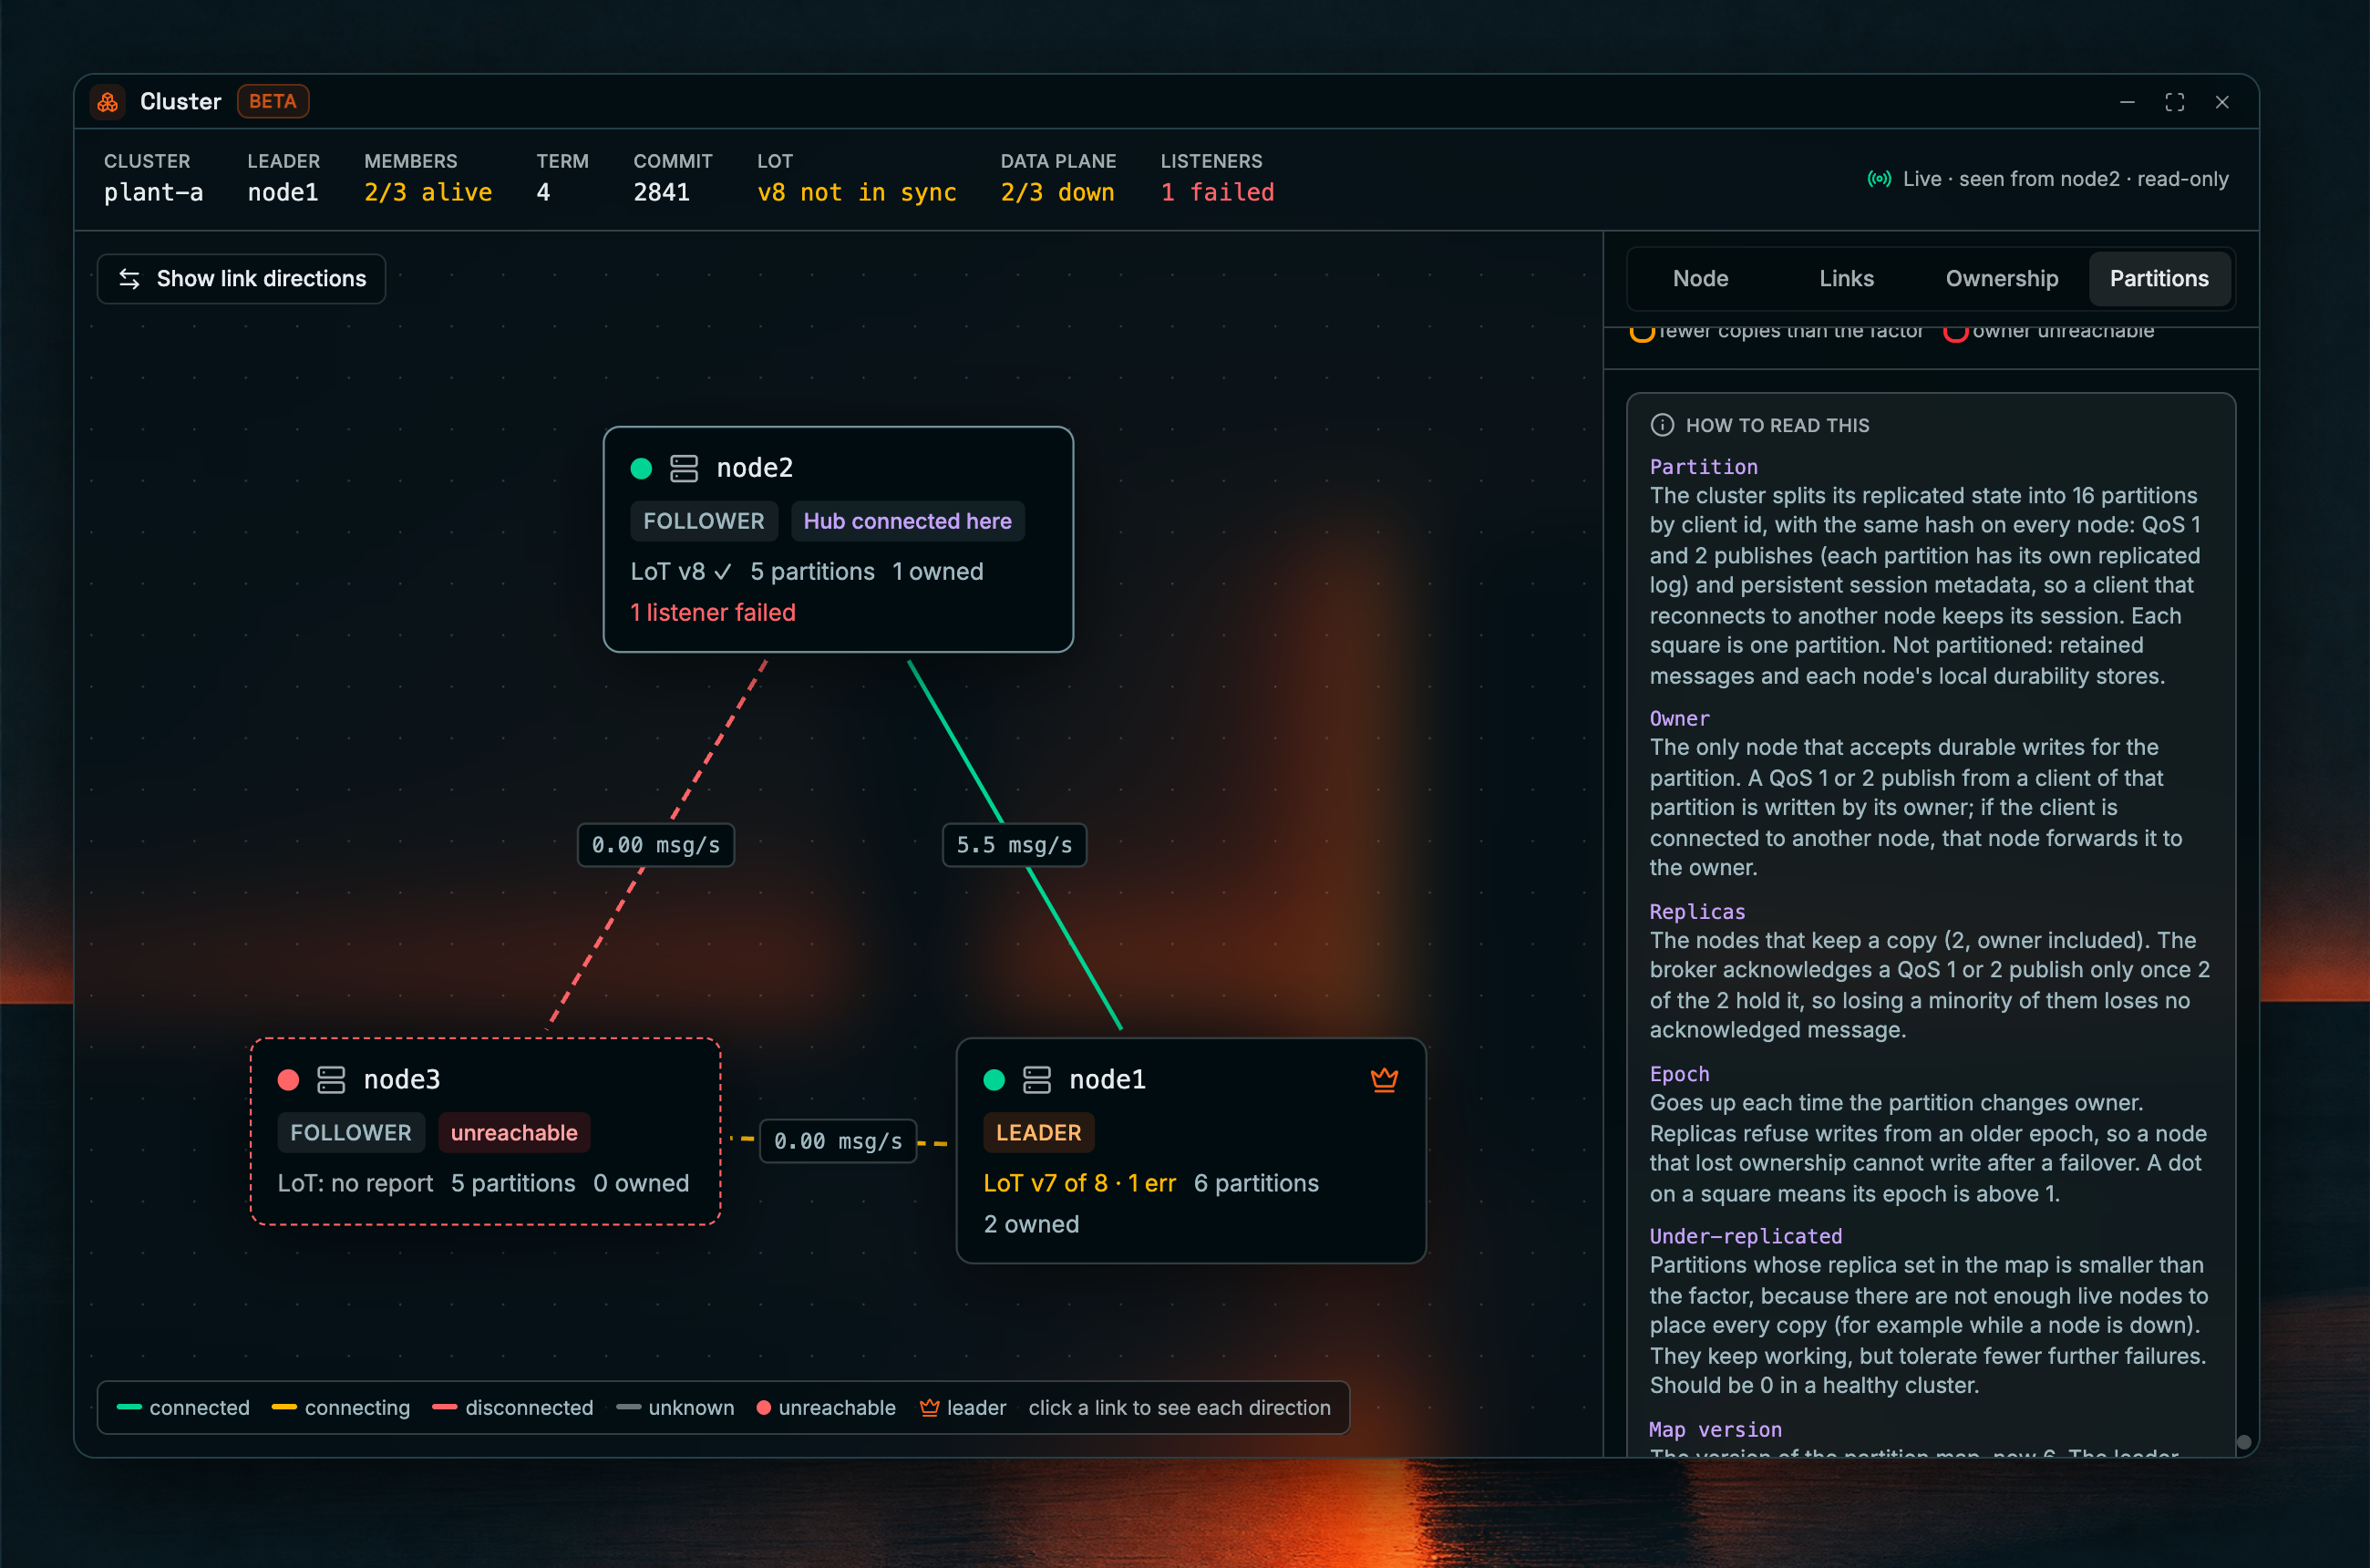
Task: Click the 'Under-replicated' heading
Action: [1745, 1237]
